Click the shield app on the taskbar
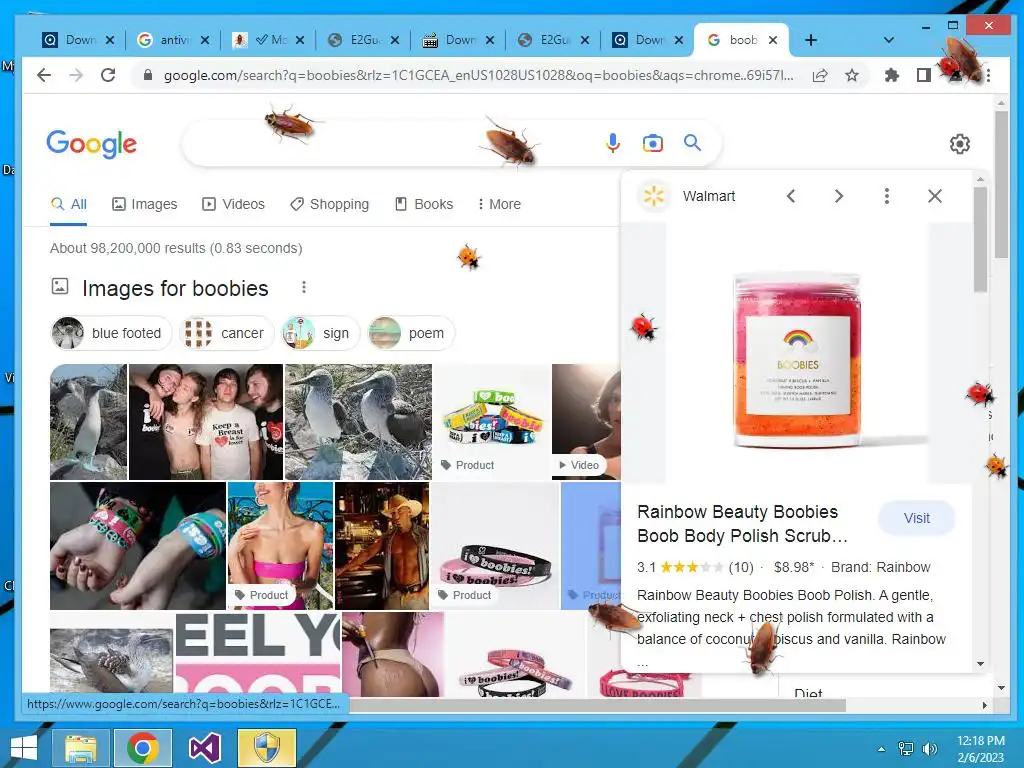1024x768 pixels. [x=266, y=748]
